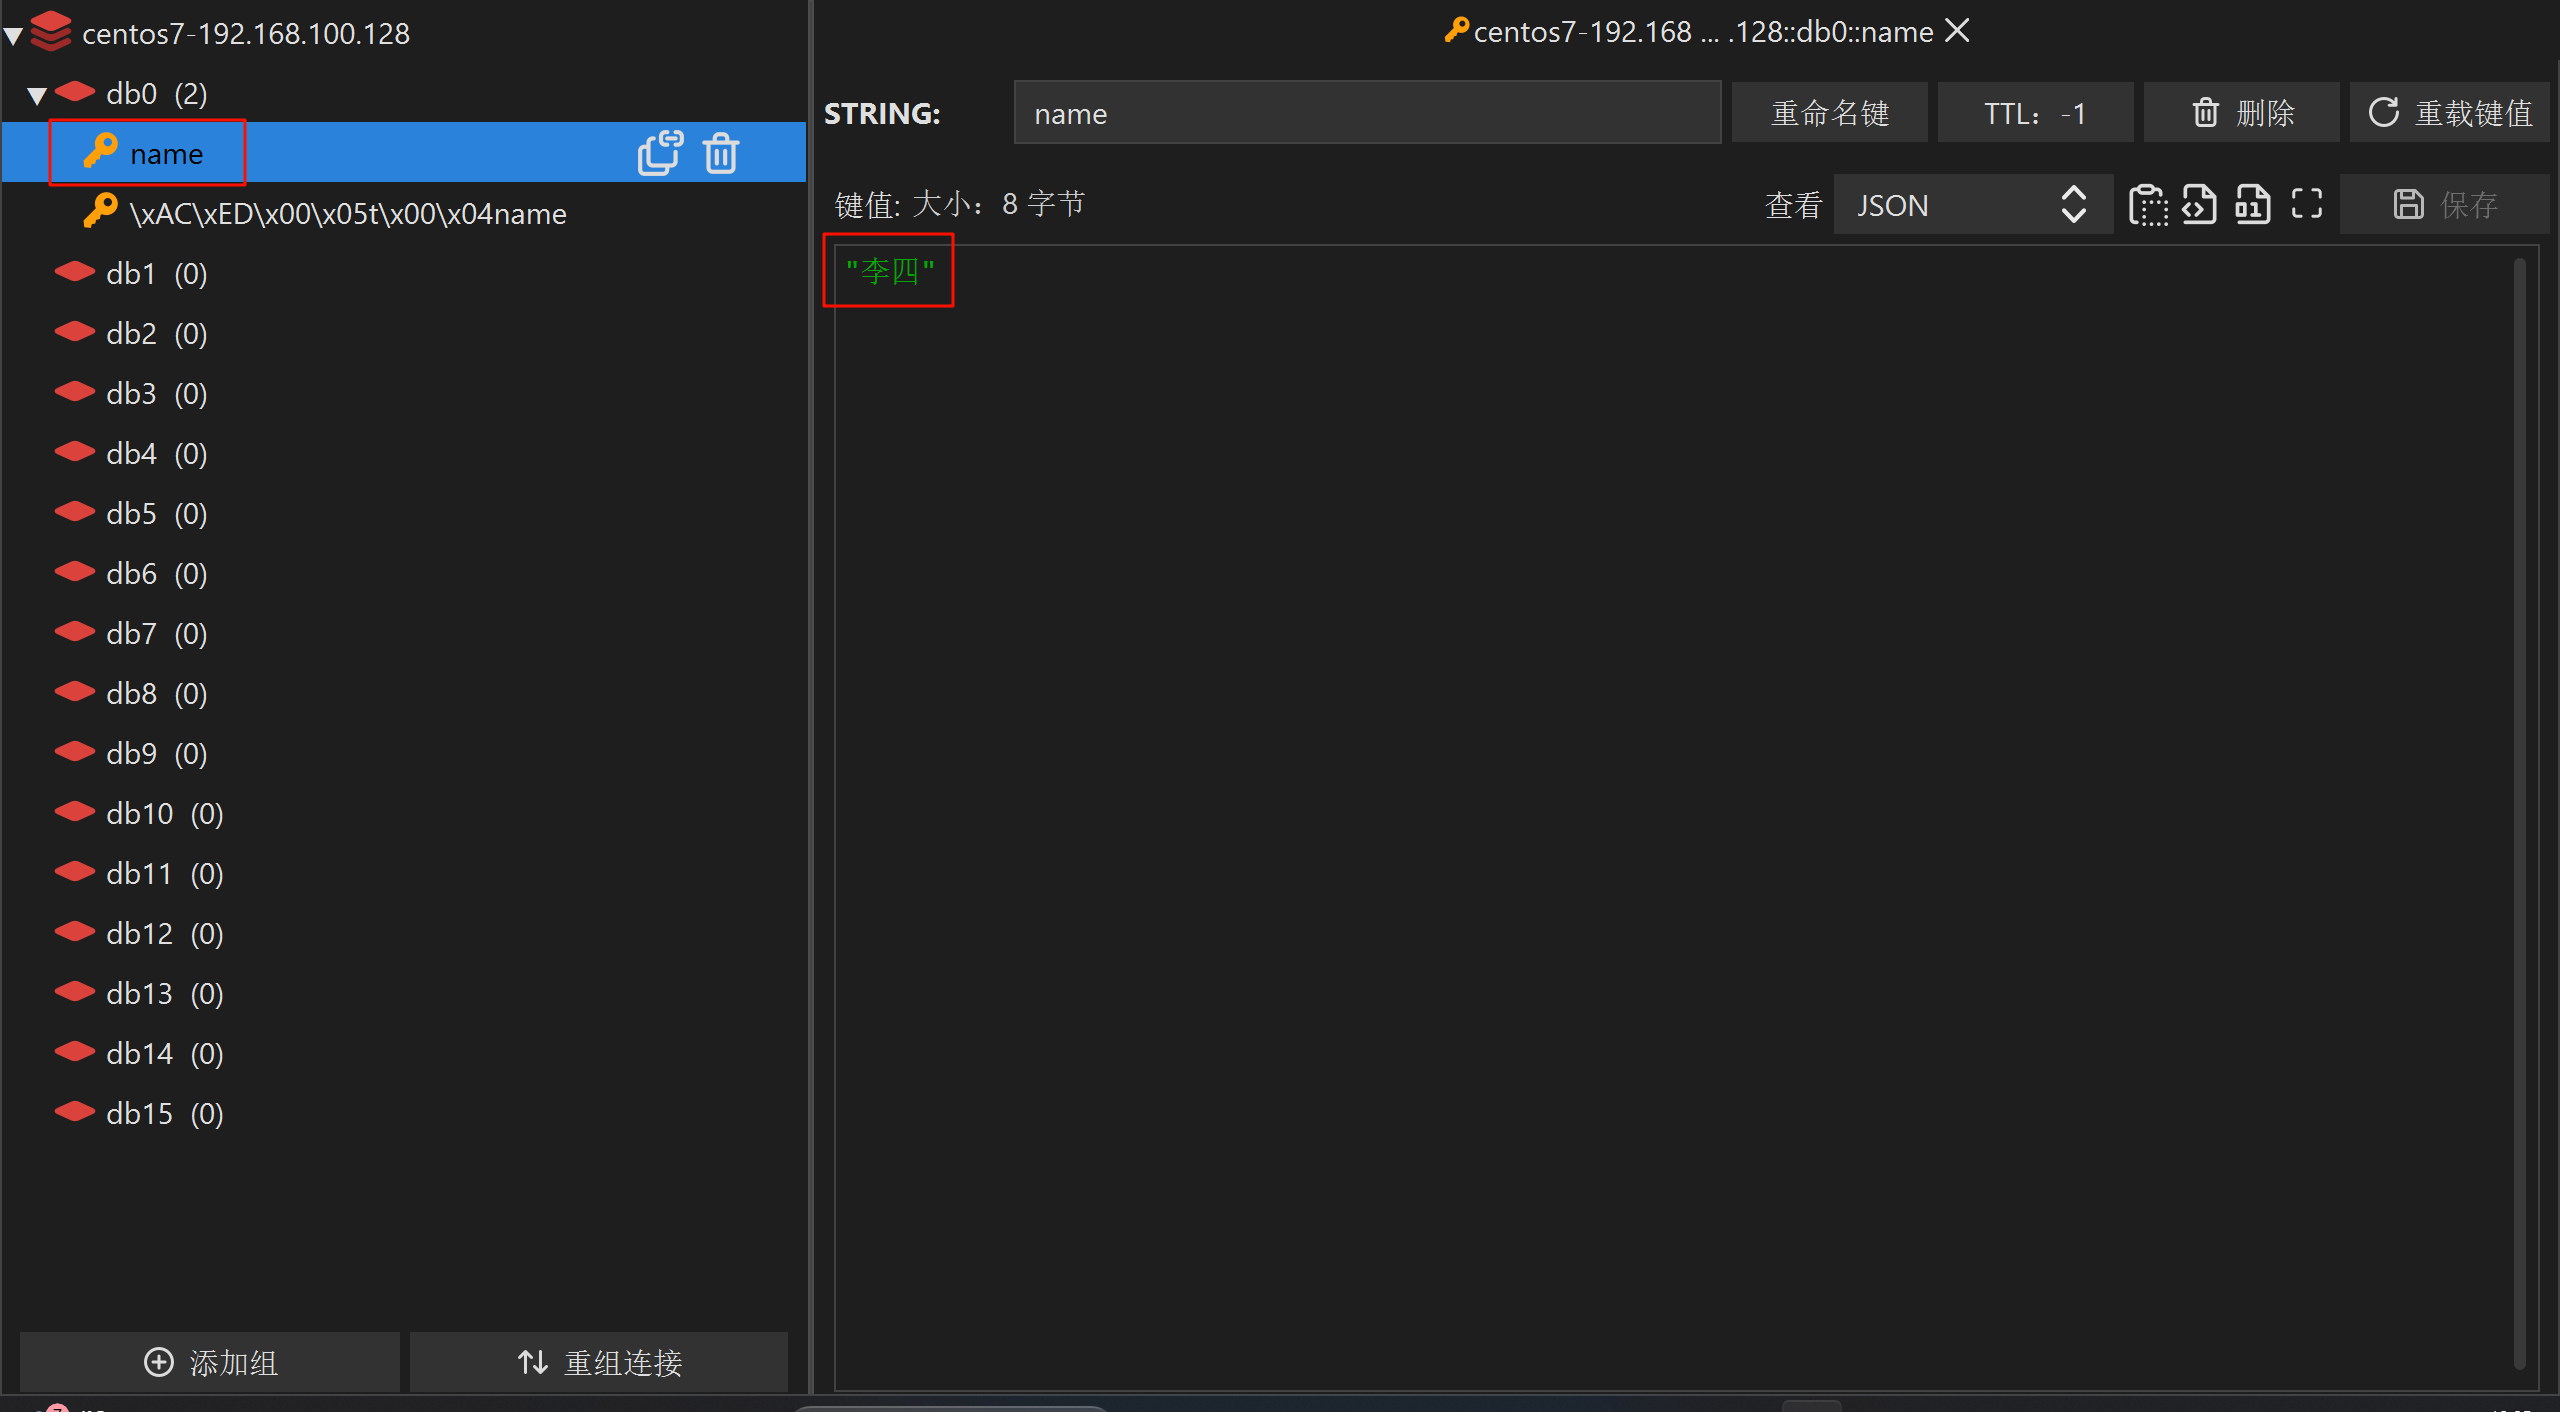Close the centos7 db0::name tab

[x=1957, y=31]
